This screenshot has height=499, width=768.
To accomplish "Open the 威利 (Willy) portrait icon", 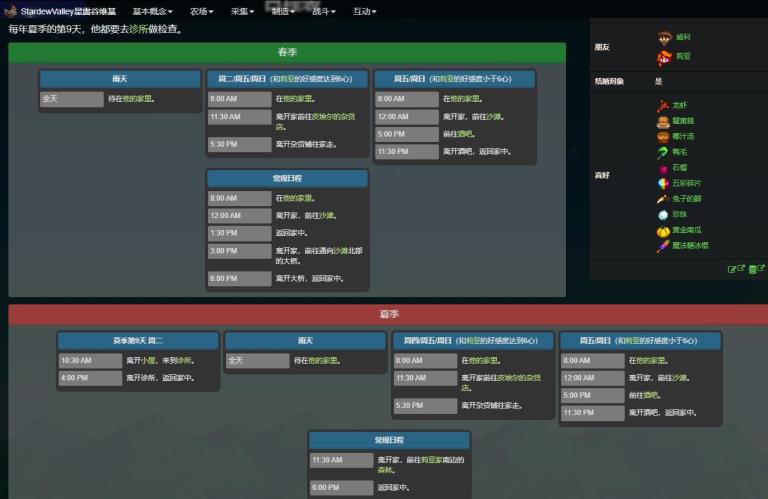I will (664, 38).
